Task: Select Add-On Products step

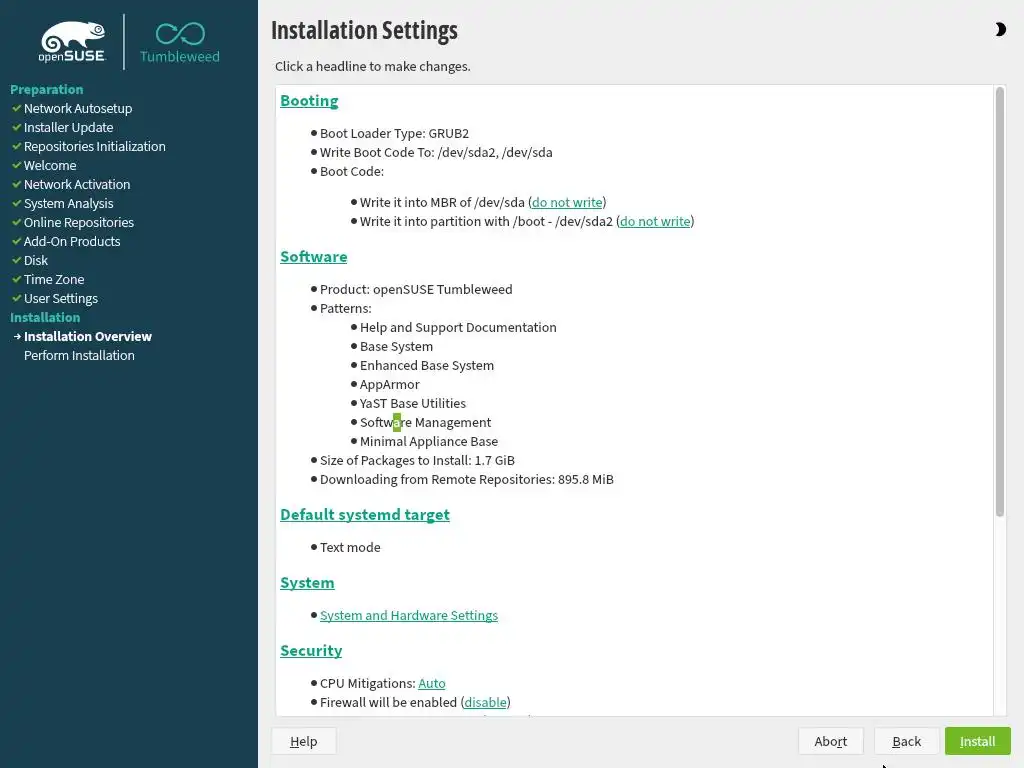Action: tap(72, 241)
